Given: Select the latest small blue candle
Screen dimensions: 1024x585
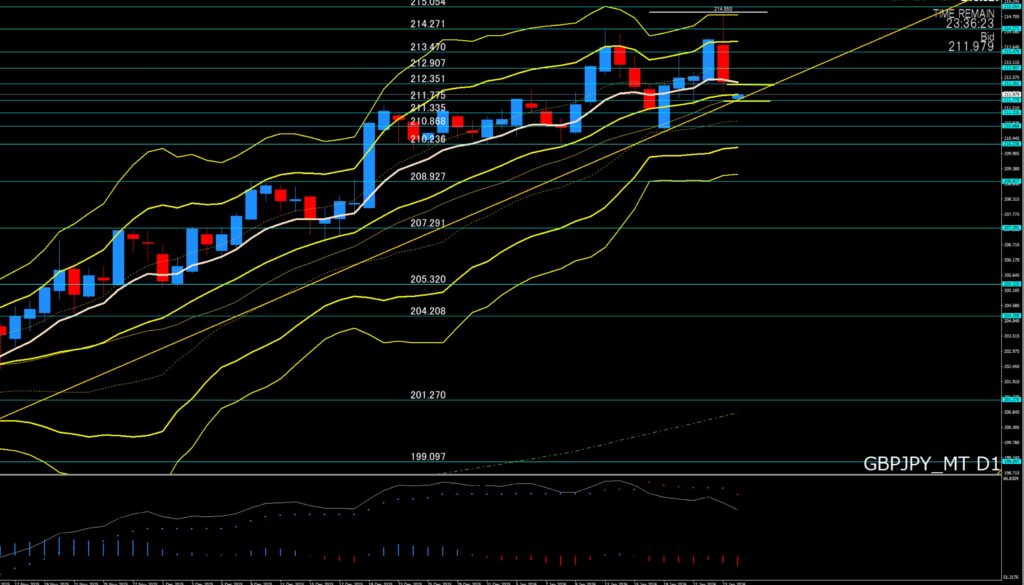Looking at the screenshot, I should click(x=738, y=96).
